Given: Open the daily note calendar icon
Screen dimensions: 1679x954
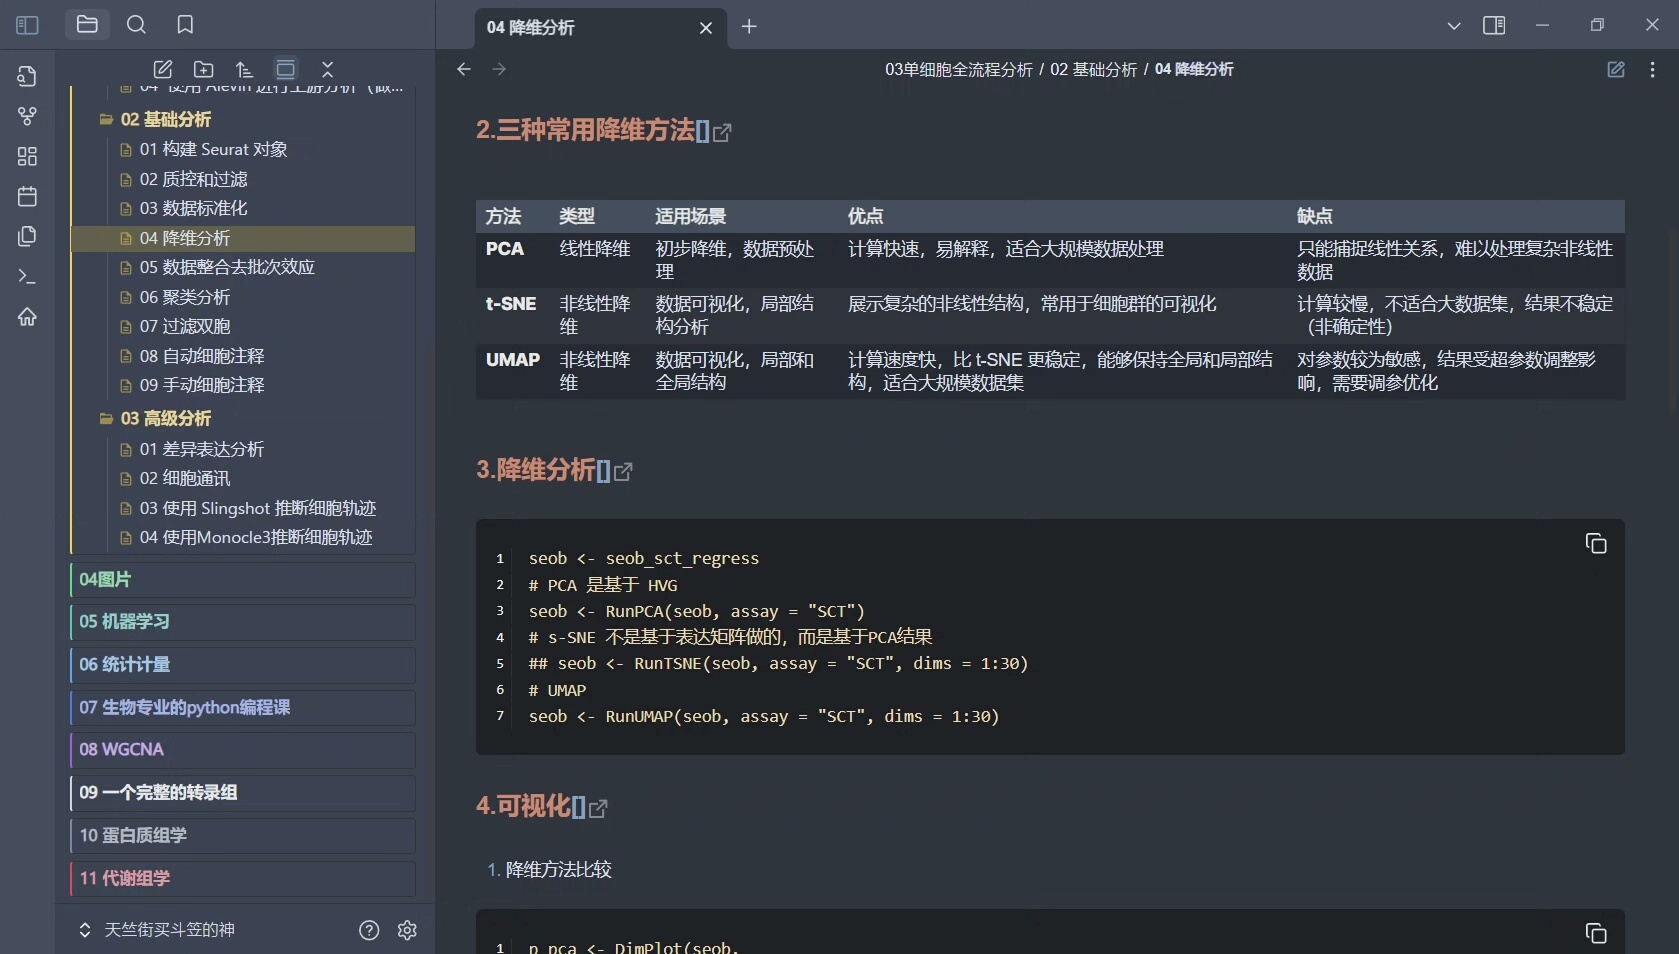Looking at the screenshot, I should click(27, 196).
